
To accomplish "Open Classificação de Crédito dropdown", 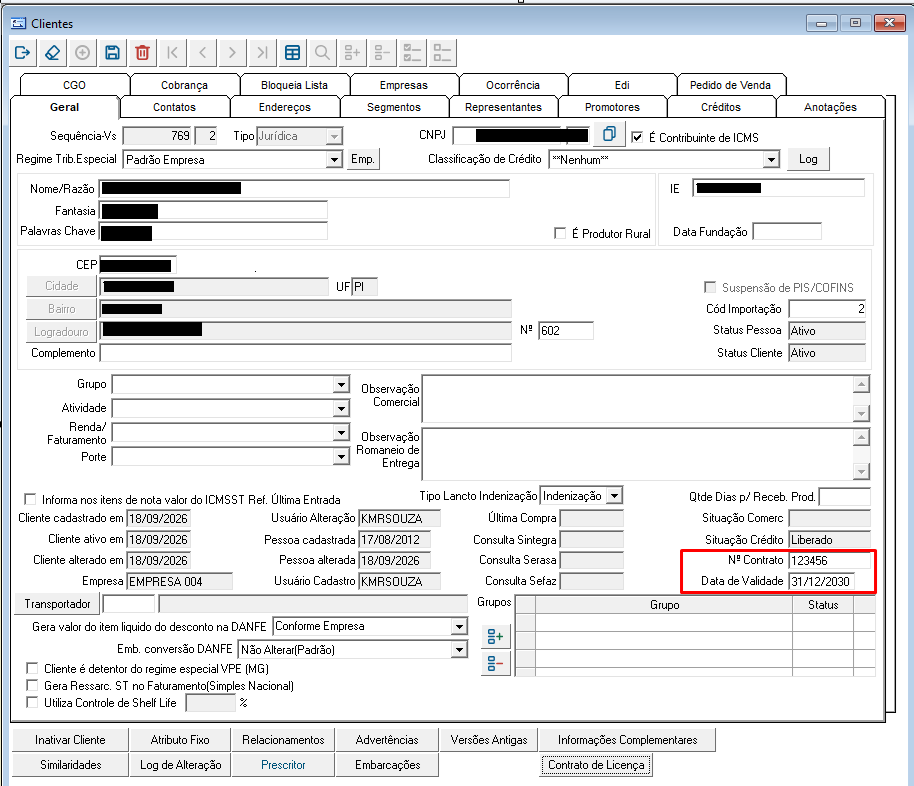I will click(771, 159).
